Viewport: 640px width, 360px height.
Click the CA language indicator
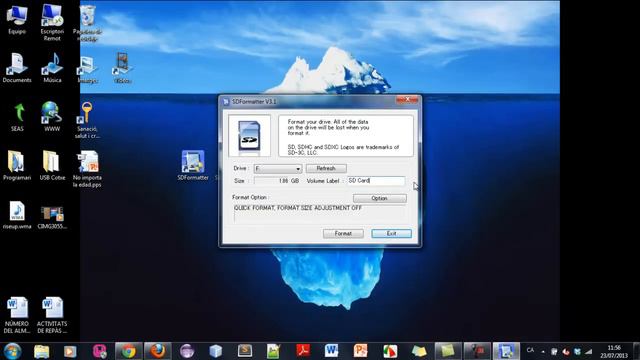[530, 350]
